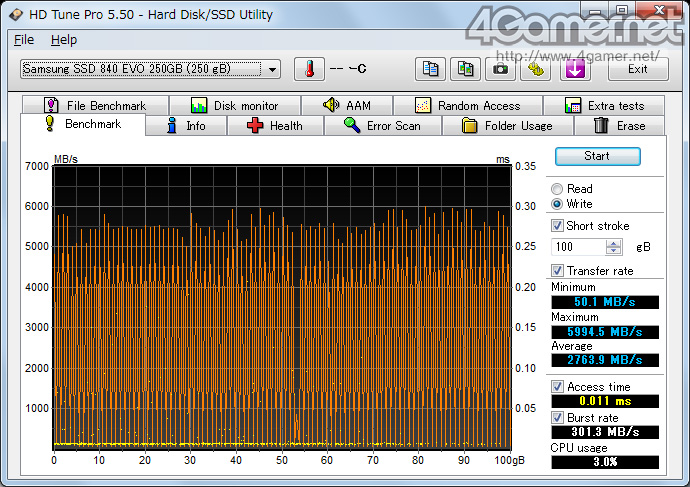Click the Average 2763.9 MB/s value
Screen dimensions: 690x487
coord(605,360)
